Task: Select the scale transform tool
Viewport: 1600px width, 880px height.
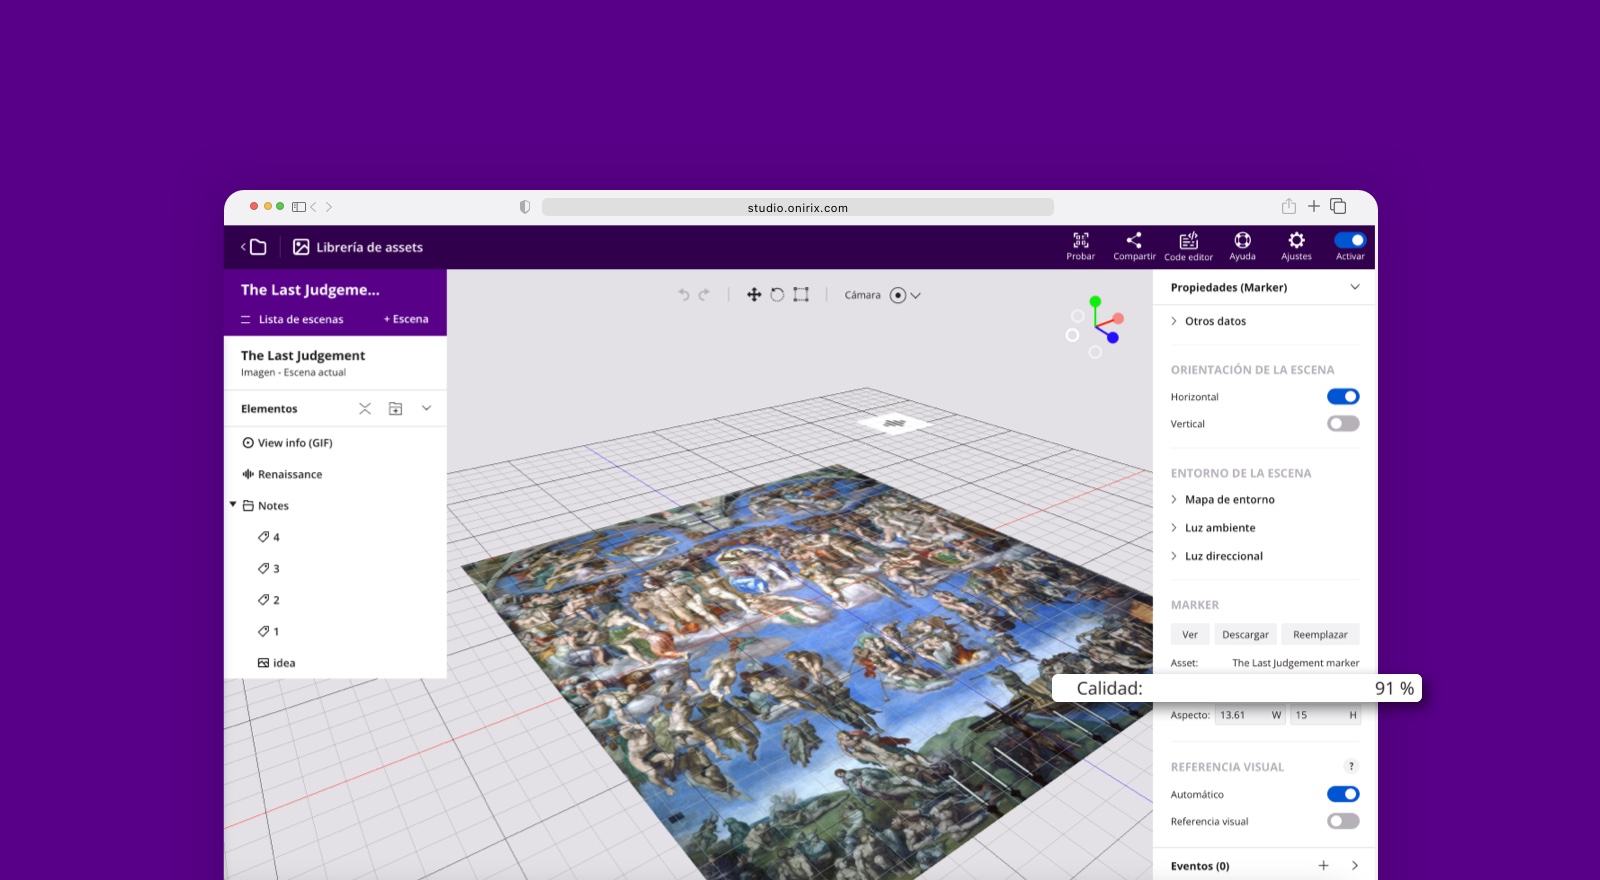Action: click(x=801, y=295)
